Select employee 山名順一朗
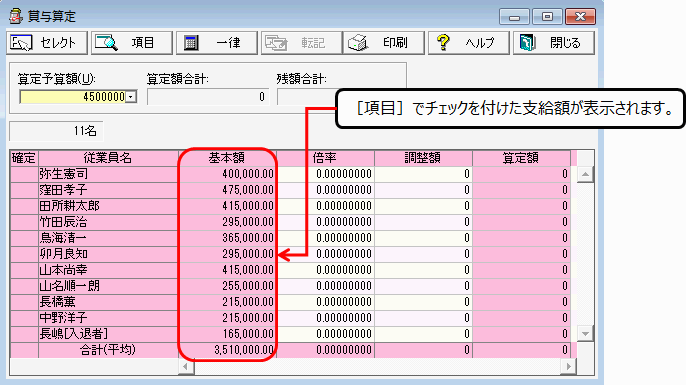686x385 pixels. pos(108,286)
